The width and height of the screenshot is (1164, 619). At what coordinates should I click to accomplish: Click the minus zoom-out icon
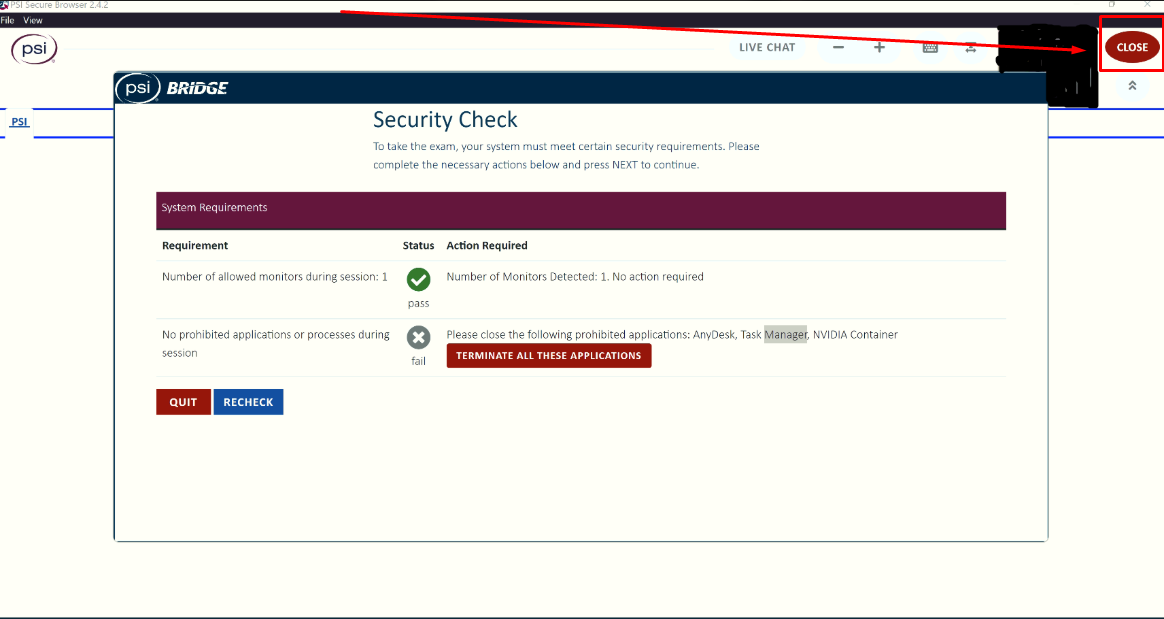click(x=838, y=48)
